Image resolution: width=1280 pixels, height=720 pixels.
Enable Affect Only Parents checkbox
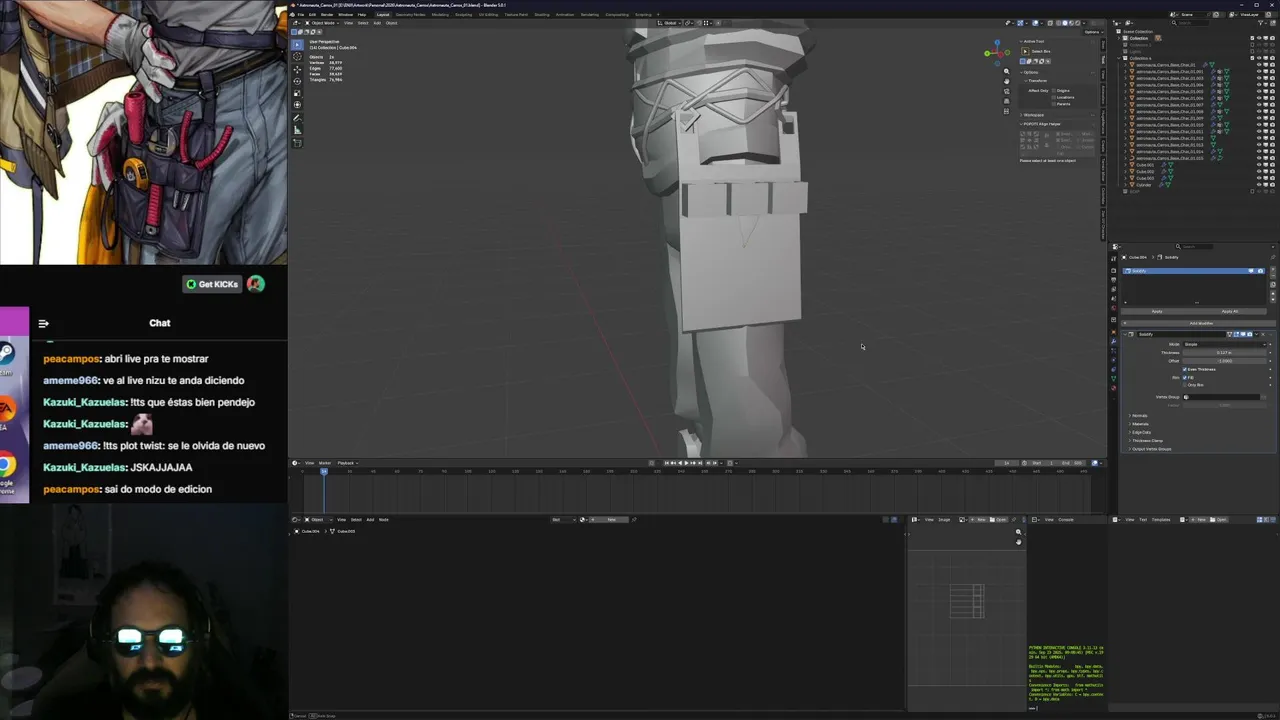[x=1054, y=104]
